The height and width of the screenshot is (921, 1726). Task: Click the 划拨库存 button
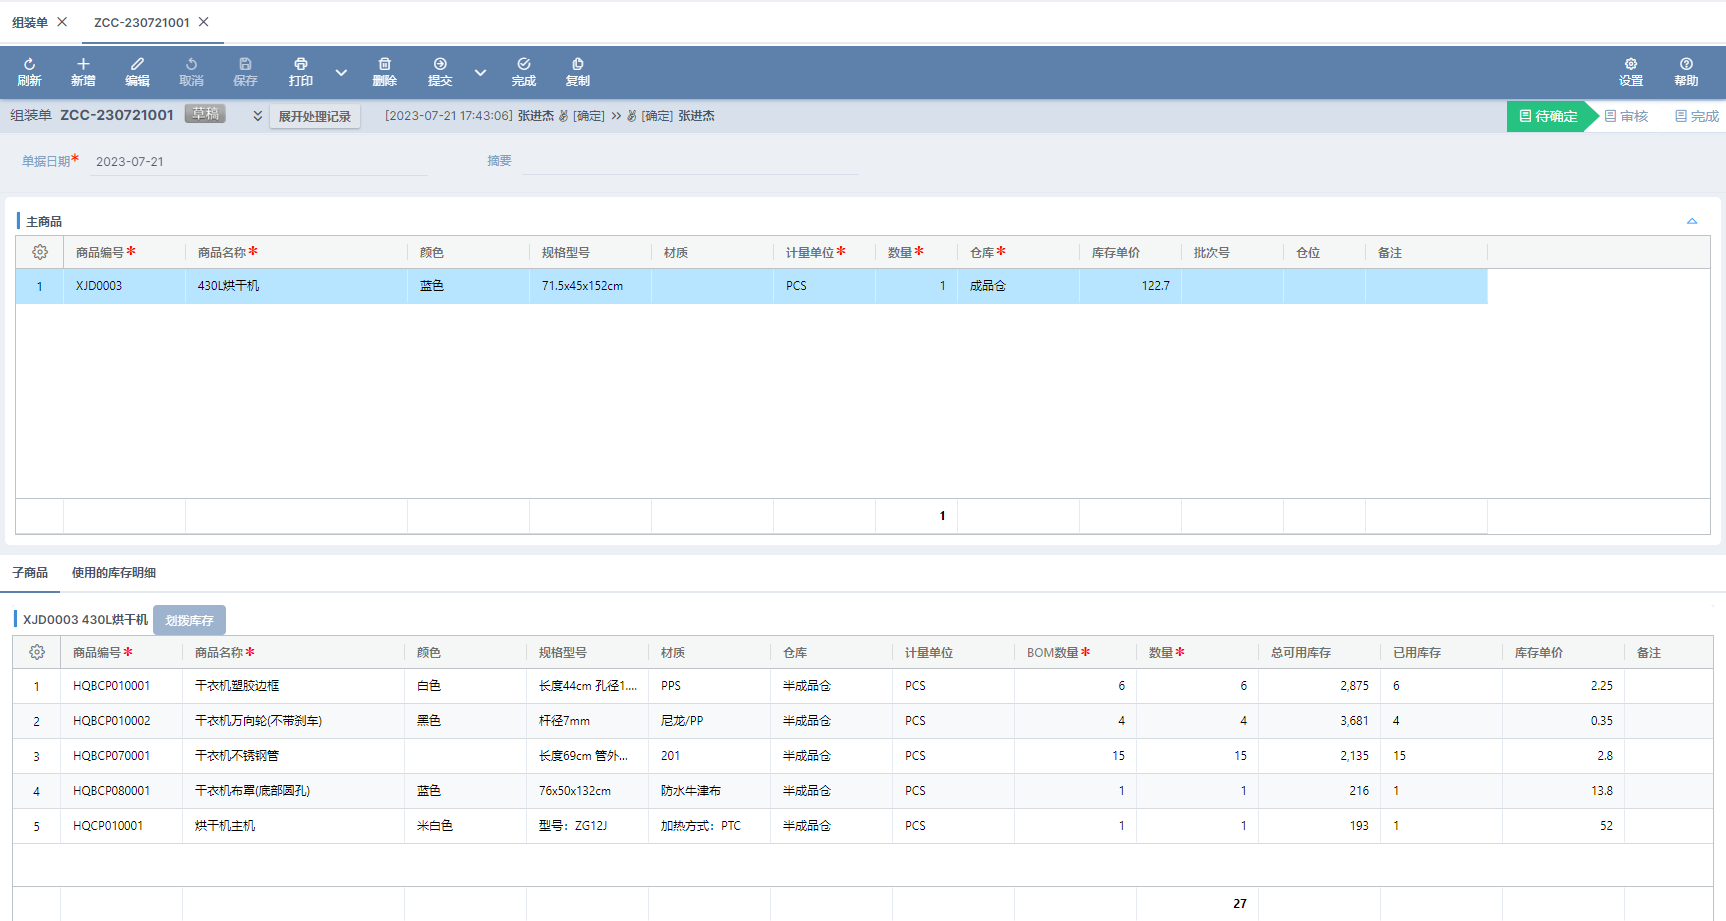pyautogui.click(x=189, y=620)
